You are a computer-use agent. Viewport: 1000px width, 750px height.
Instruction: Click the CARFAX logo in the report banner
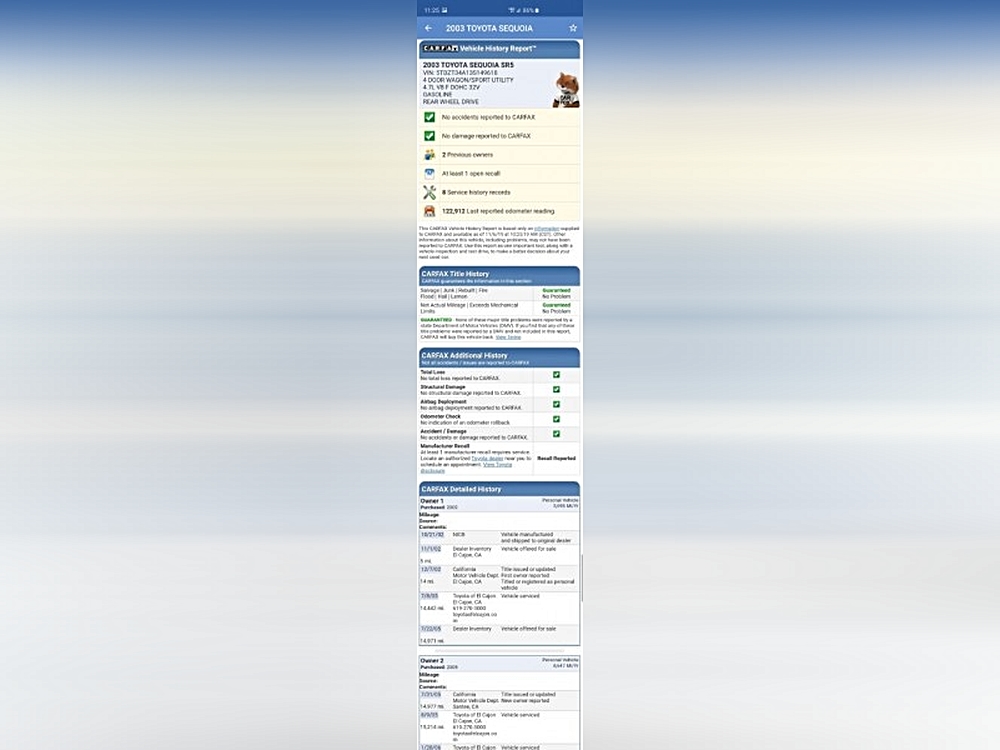coord(440,48)
